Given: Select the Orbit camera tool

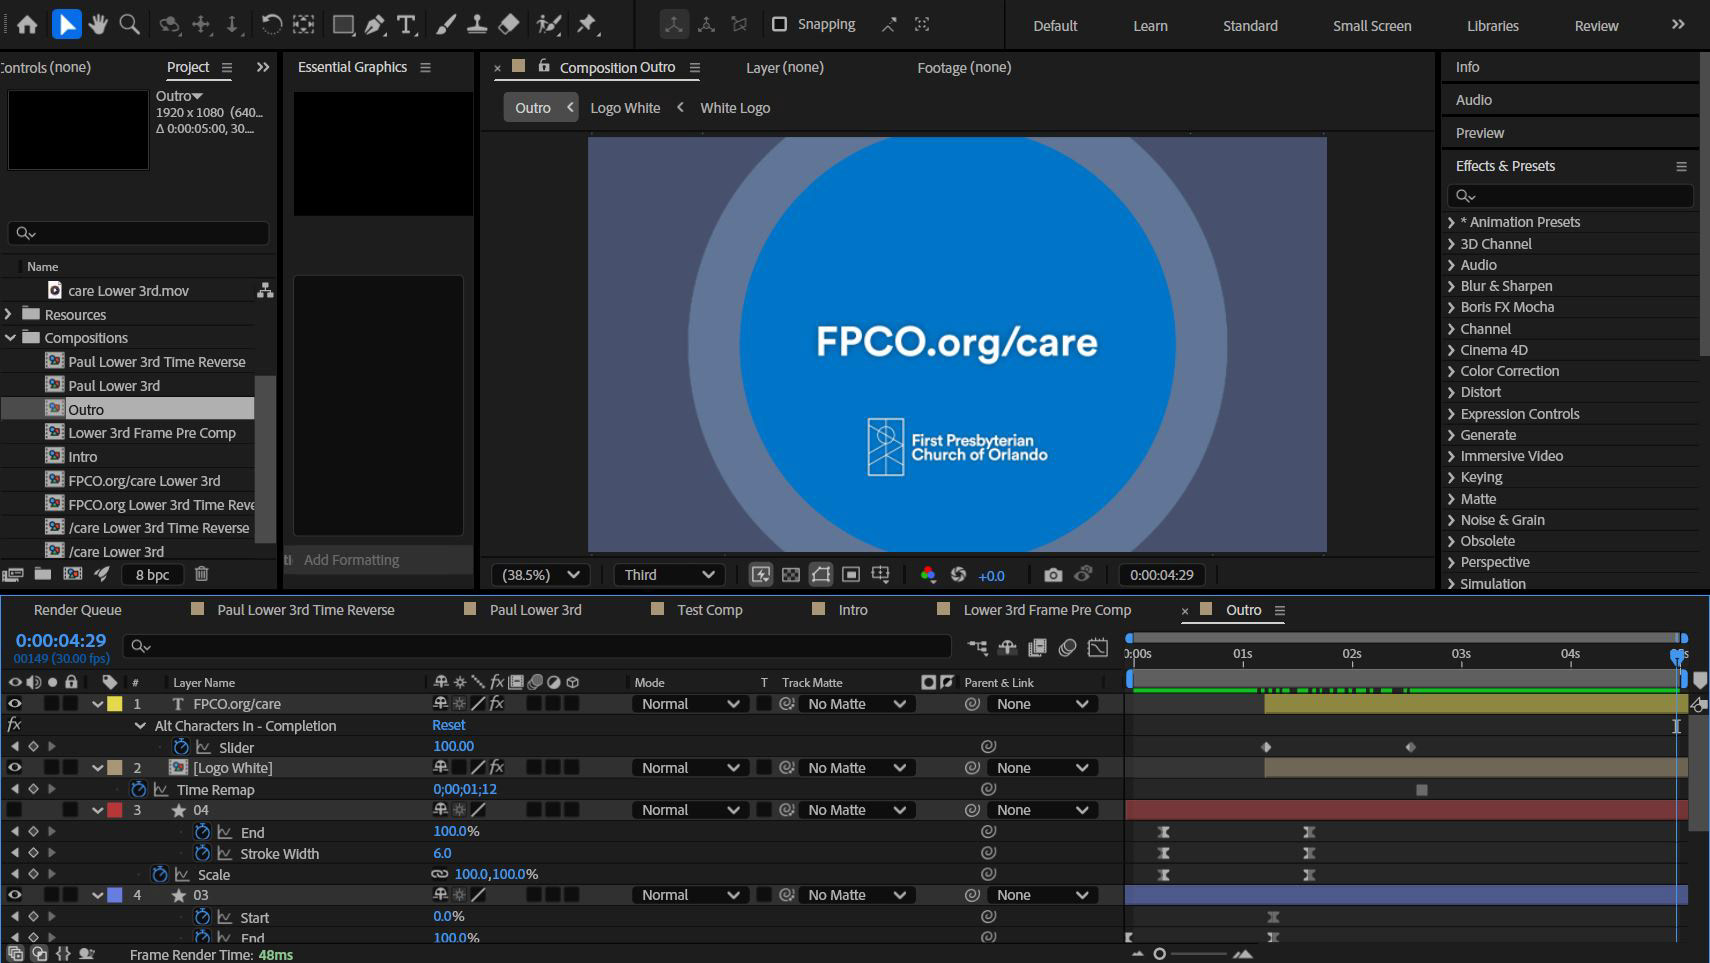Looking at the screenshot, I should pyautogui.click(x=170, y=24).
